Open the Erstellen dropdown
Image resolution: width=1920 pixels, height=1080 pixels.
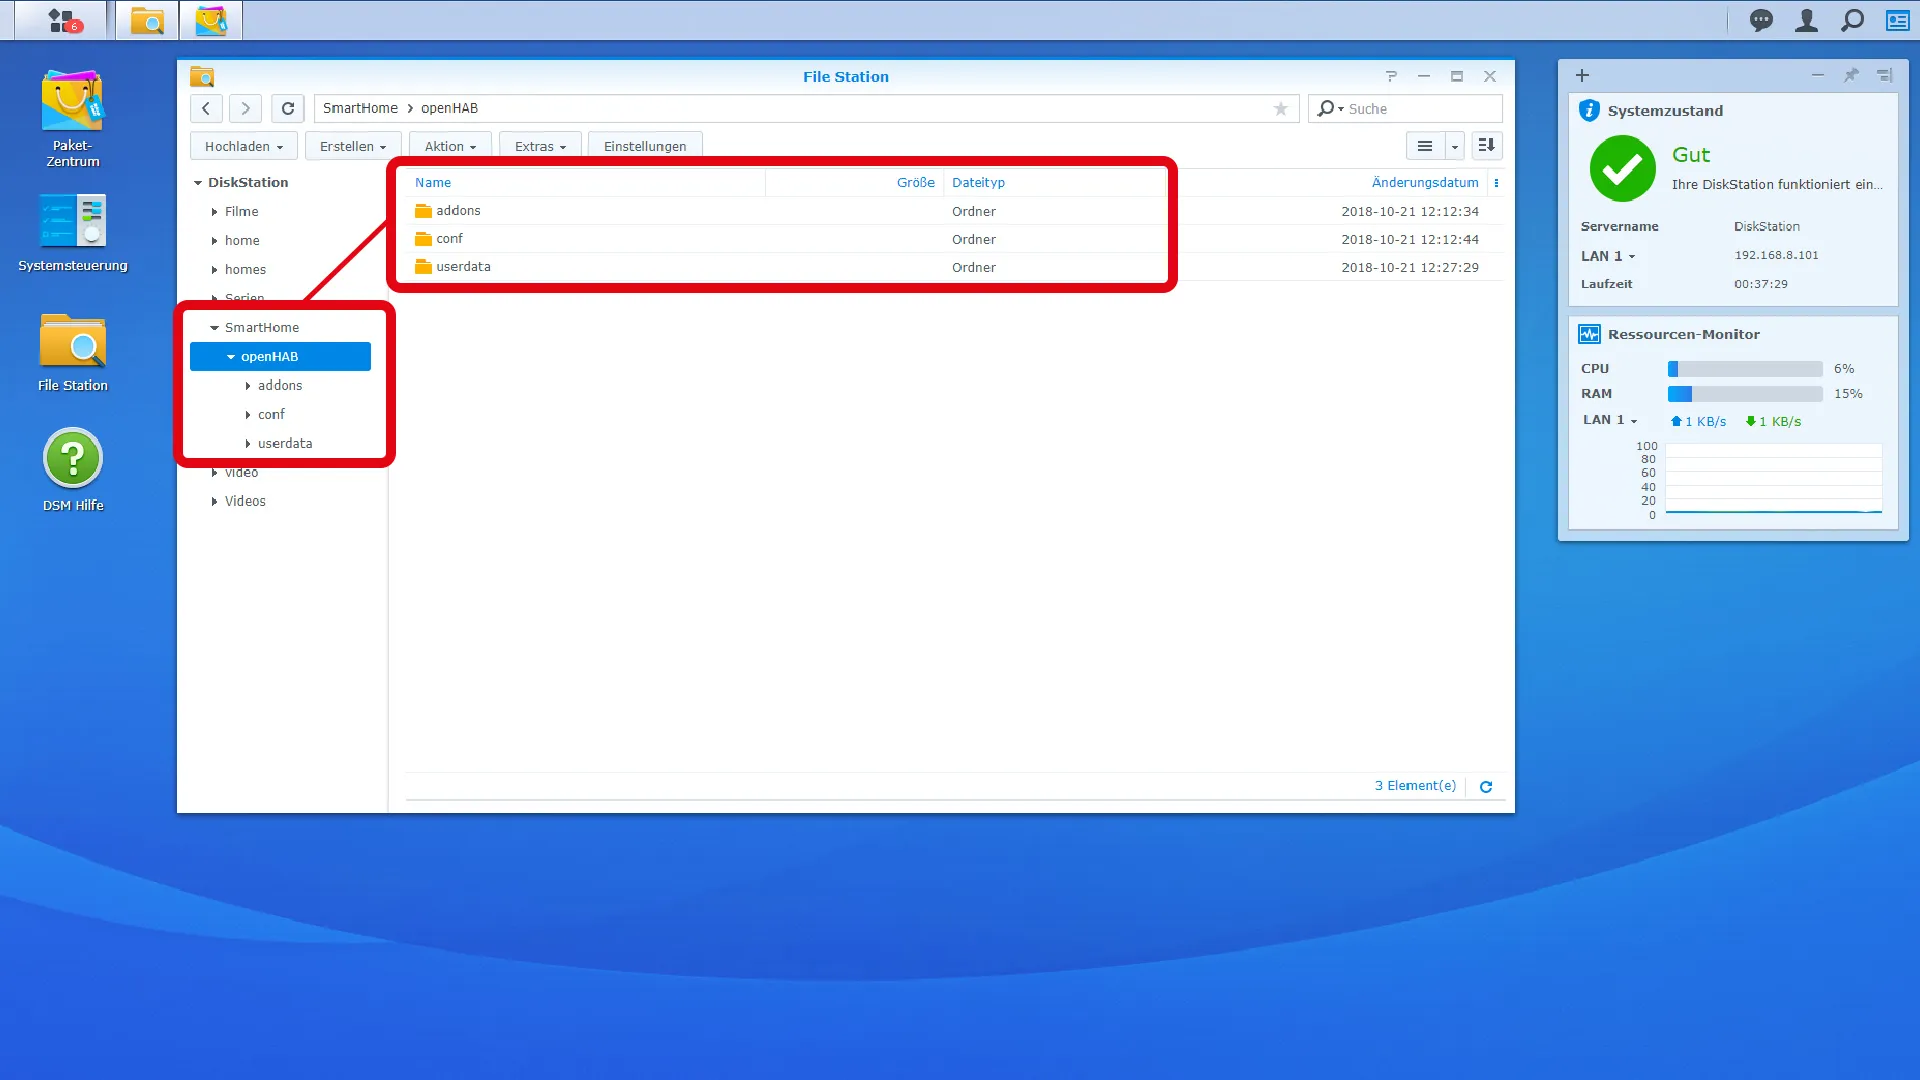click(x=352, y=146)
